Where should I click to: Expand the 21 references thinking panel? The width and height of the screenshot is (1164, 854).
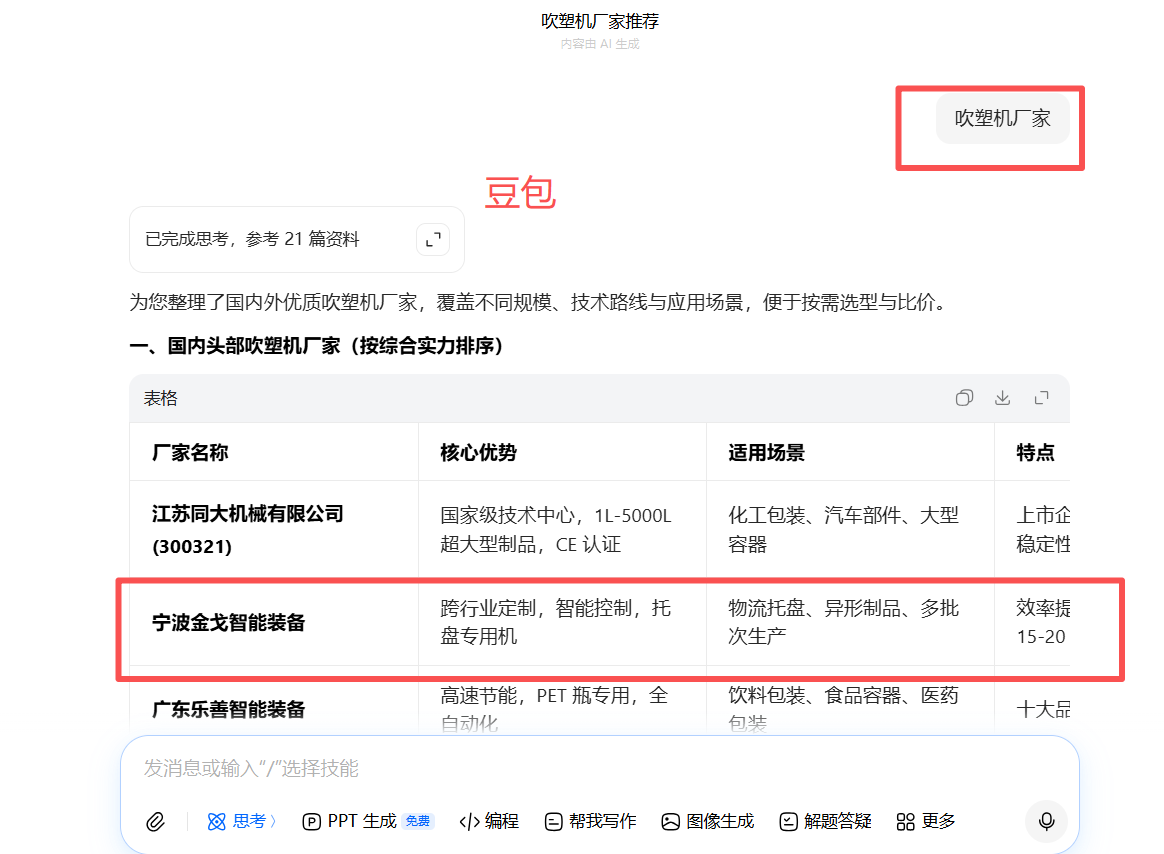coord(434,240)
